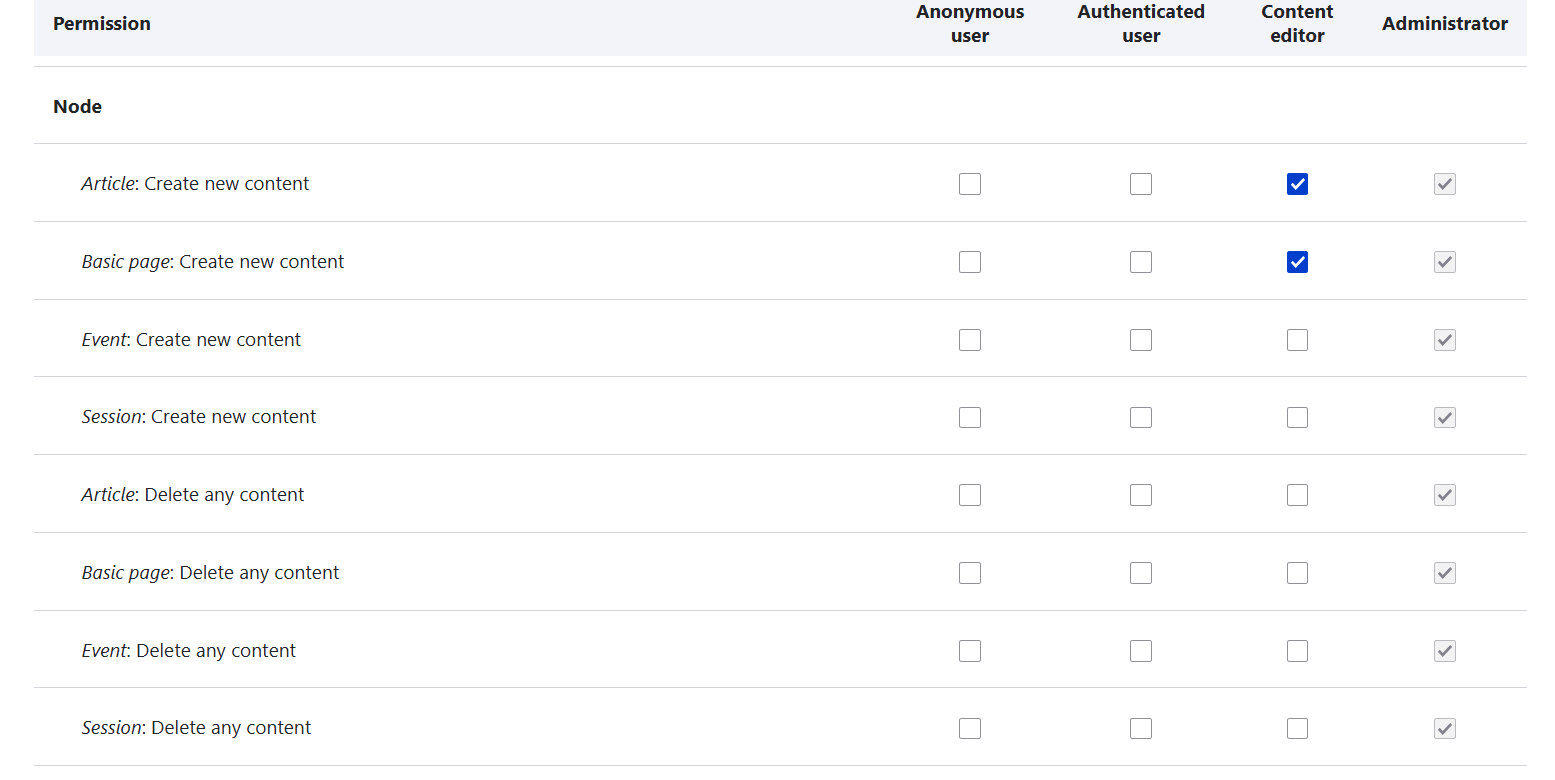Enable Session: Create new content for Authenticated user

point(1140,417)
